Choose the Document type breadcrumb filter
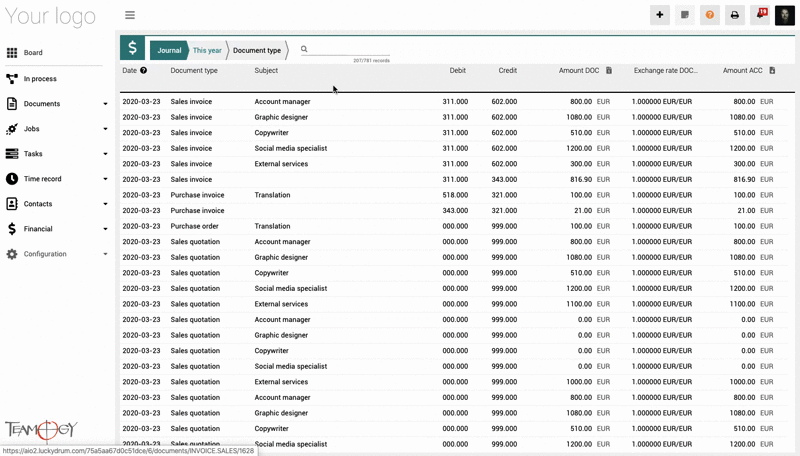This screenshot has width=800, height=456. point(257,50)
